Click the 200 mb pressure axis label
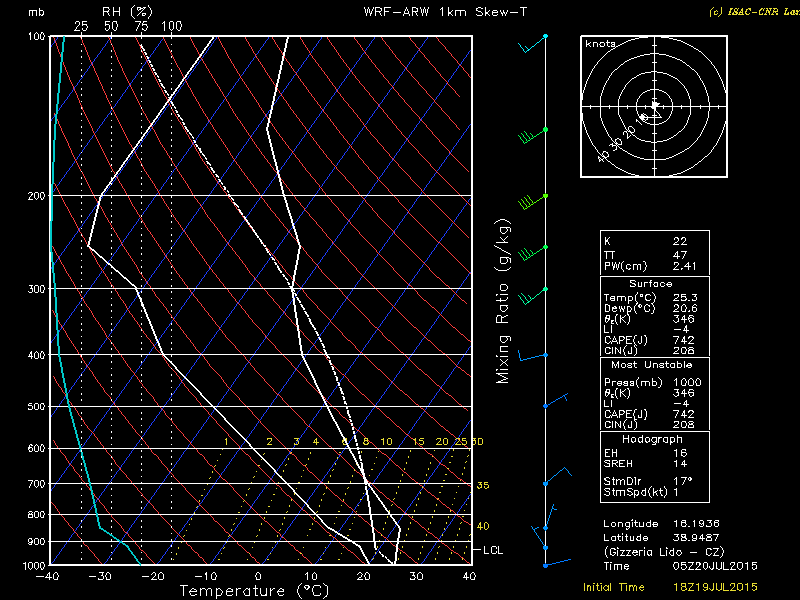The image size is (800, 600). (37, 196)
